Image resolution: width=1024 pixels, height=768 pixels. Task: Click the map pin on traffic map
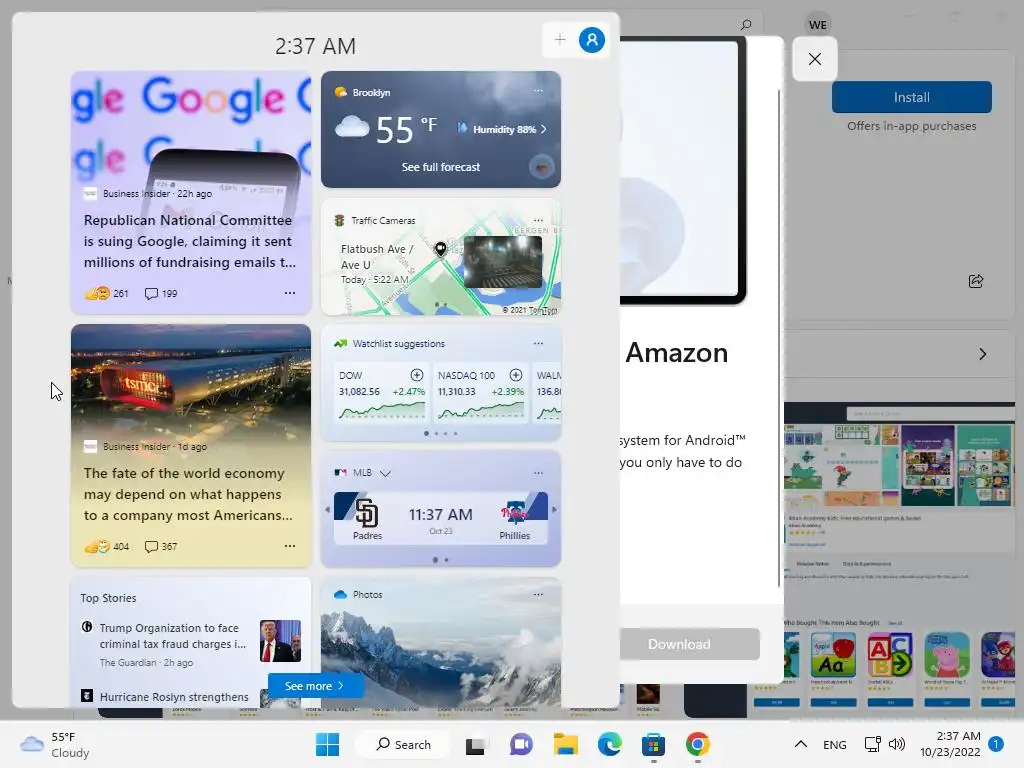pyautogui.click(x=440, y=249)
